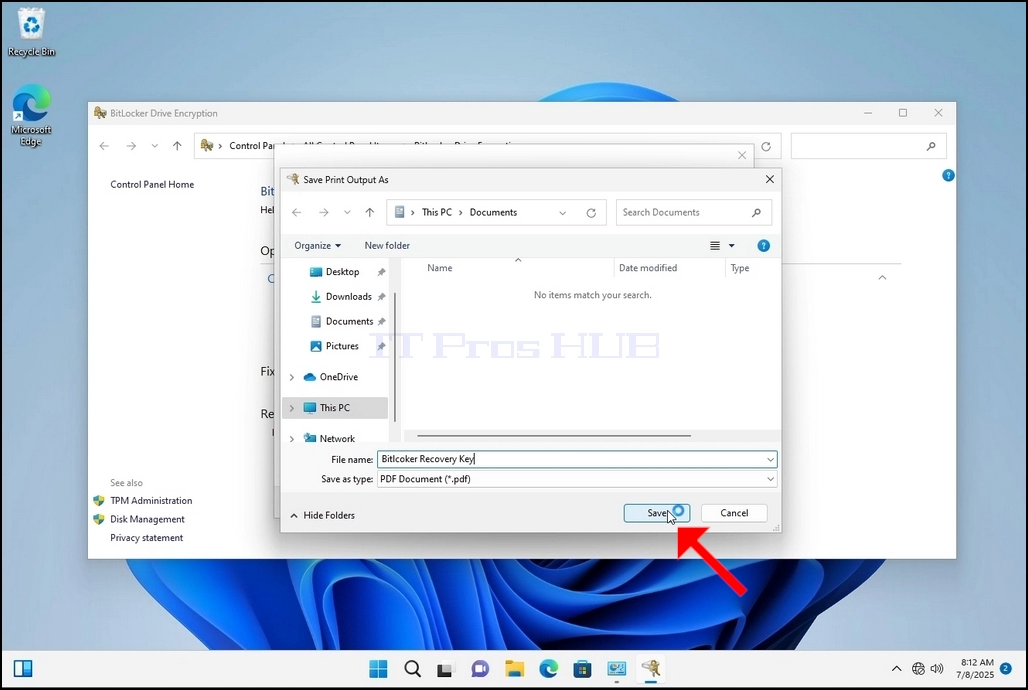Close the Save Print Output As dialog
The width and height of the screenshot is (1028, 690).
(x=770, y=179)
